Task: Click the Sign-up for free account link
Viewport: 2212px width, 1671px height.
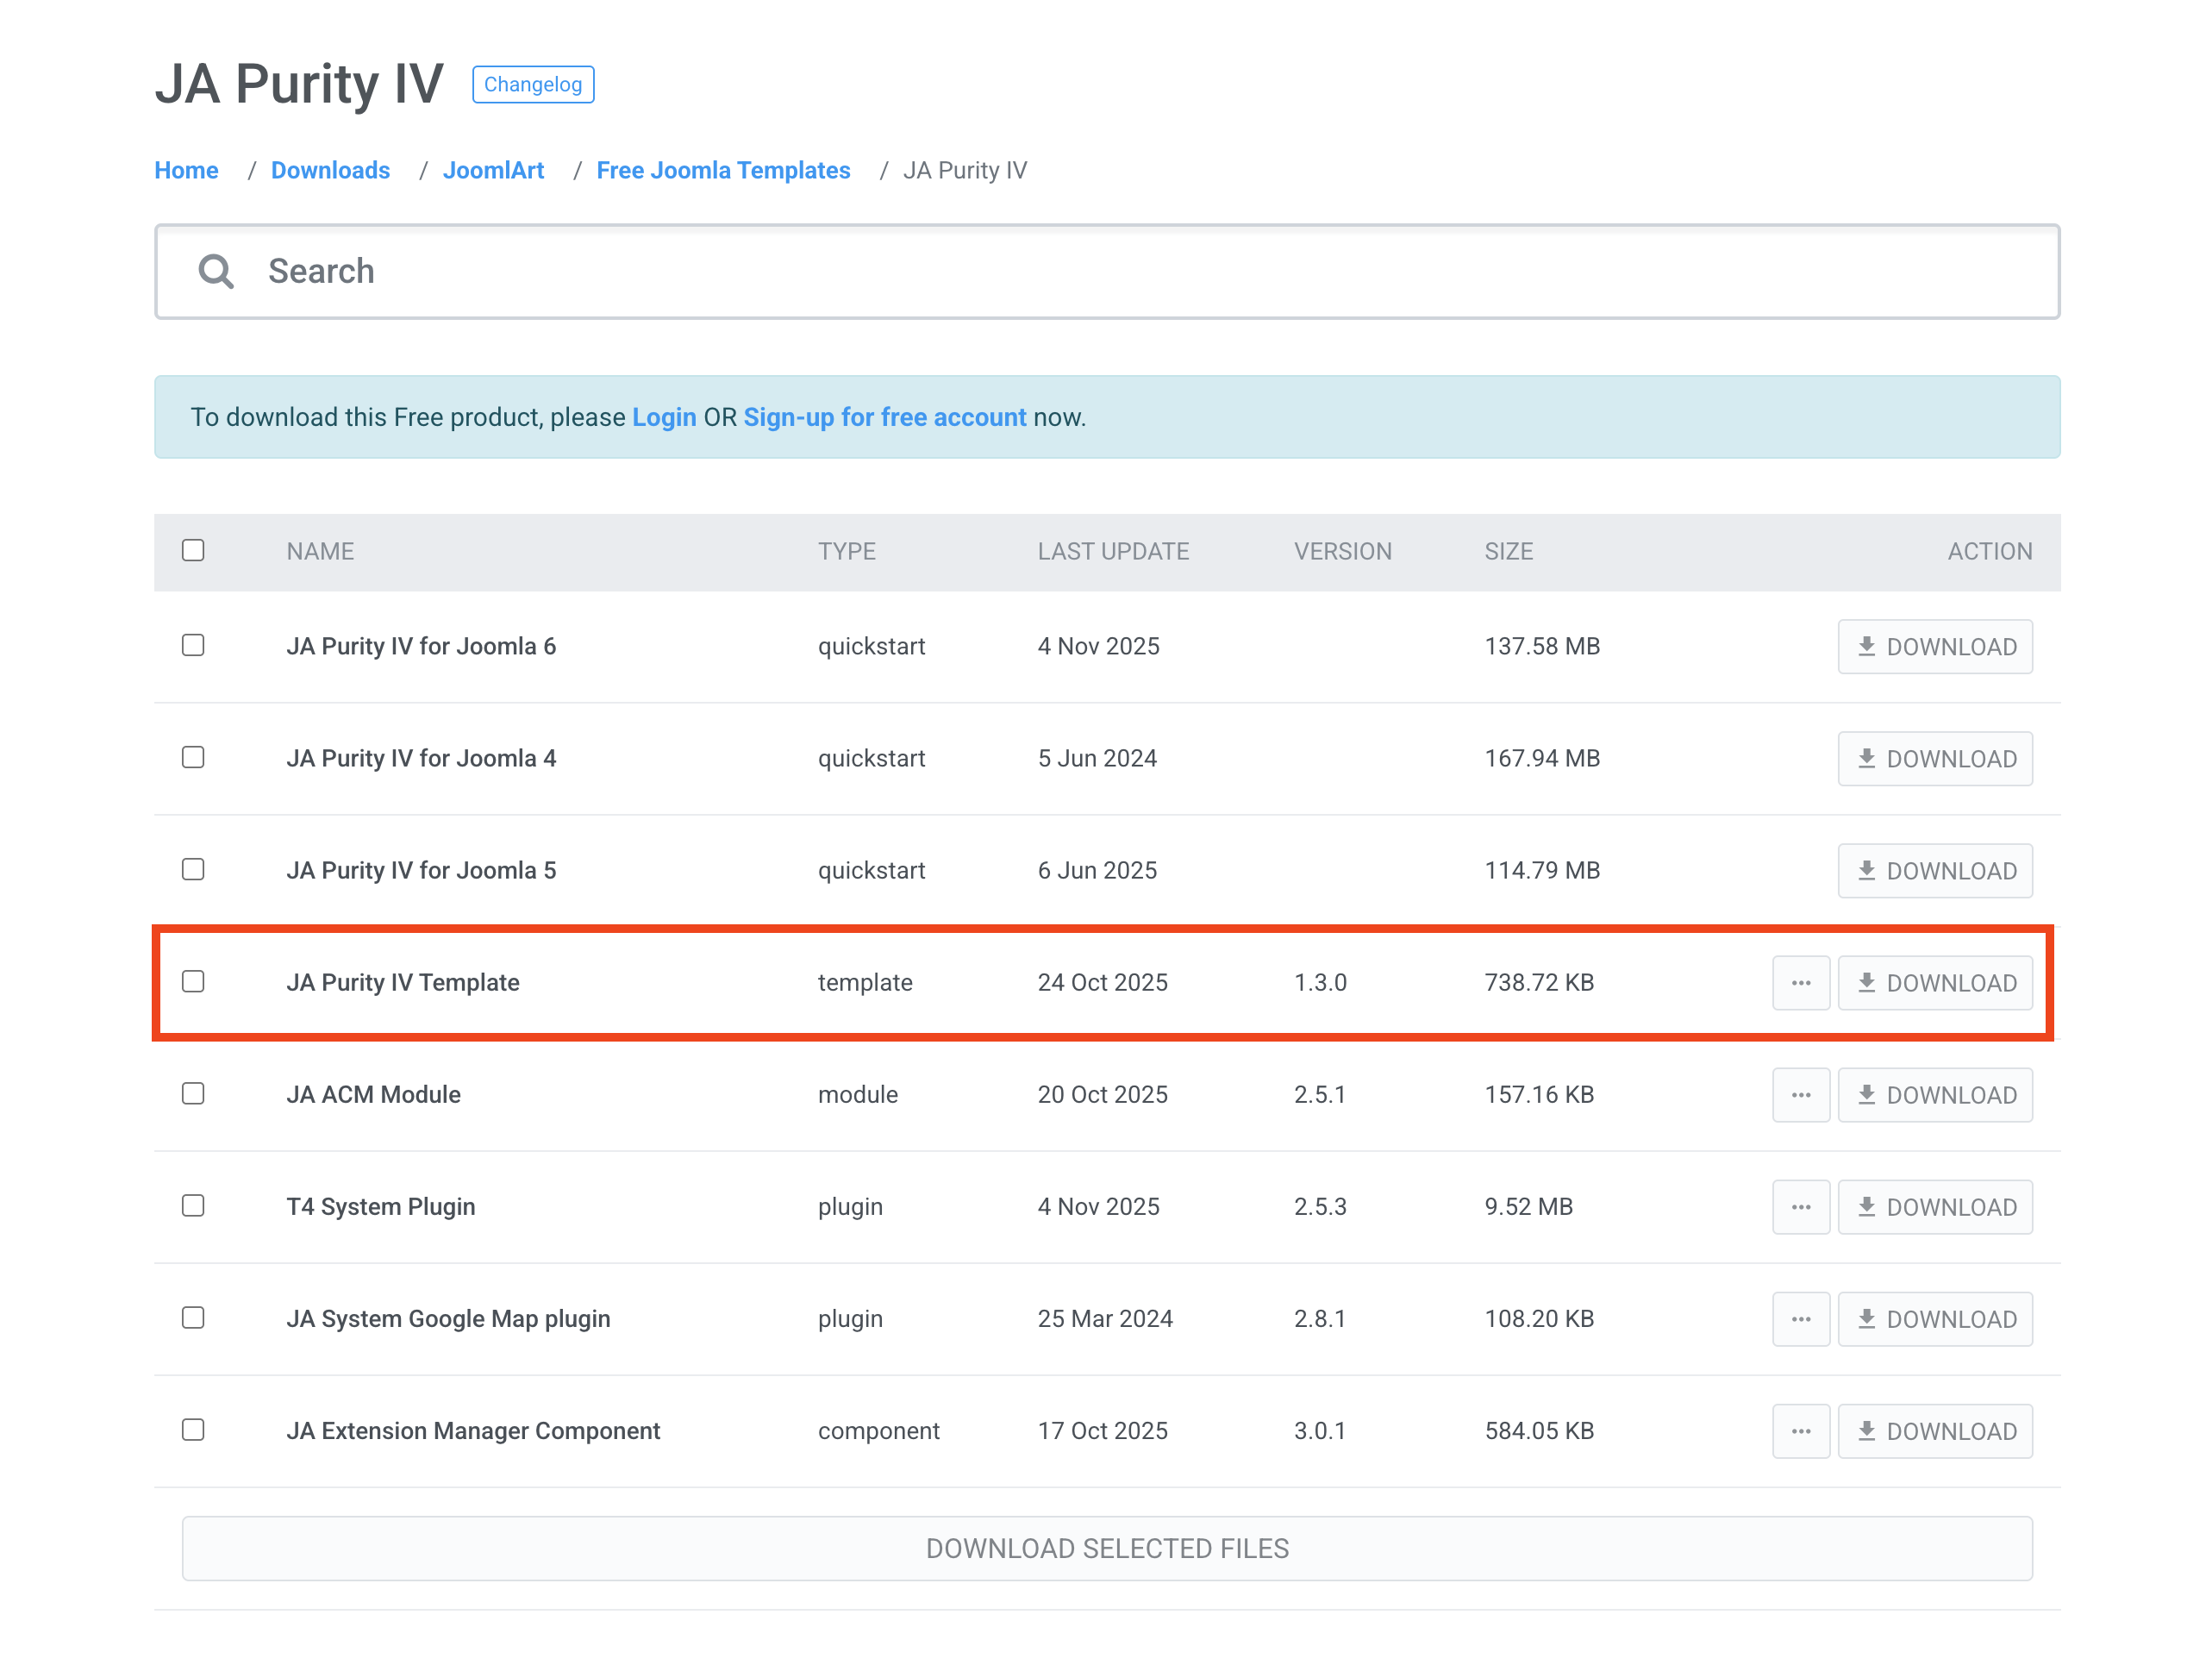Action: (884, 417)
